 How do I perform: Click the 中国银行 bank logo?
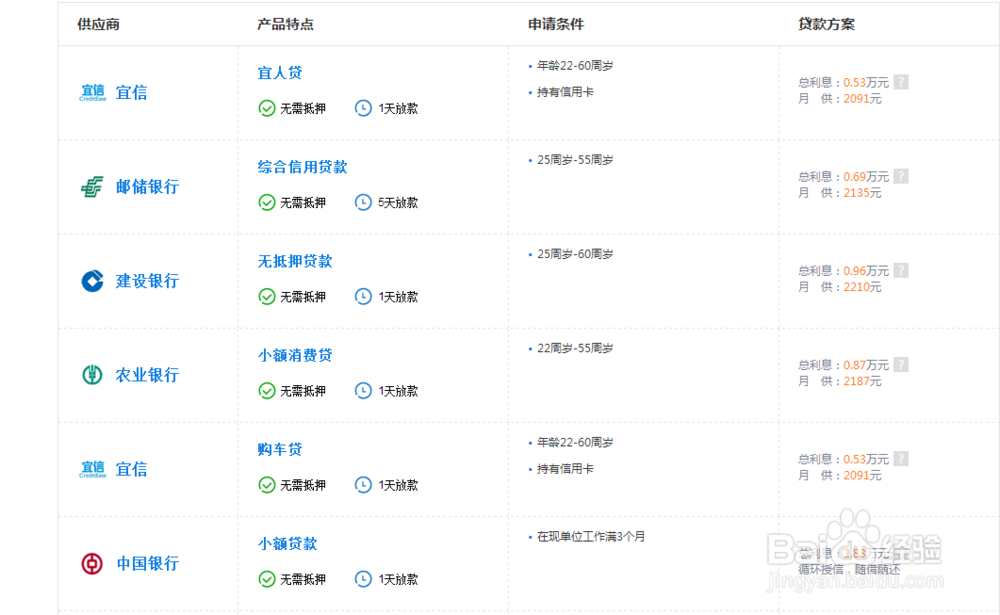click(93, 564)
